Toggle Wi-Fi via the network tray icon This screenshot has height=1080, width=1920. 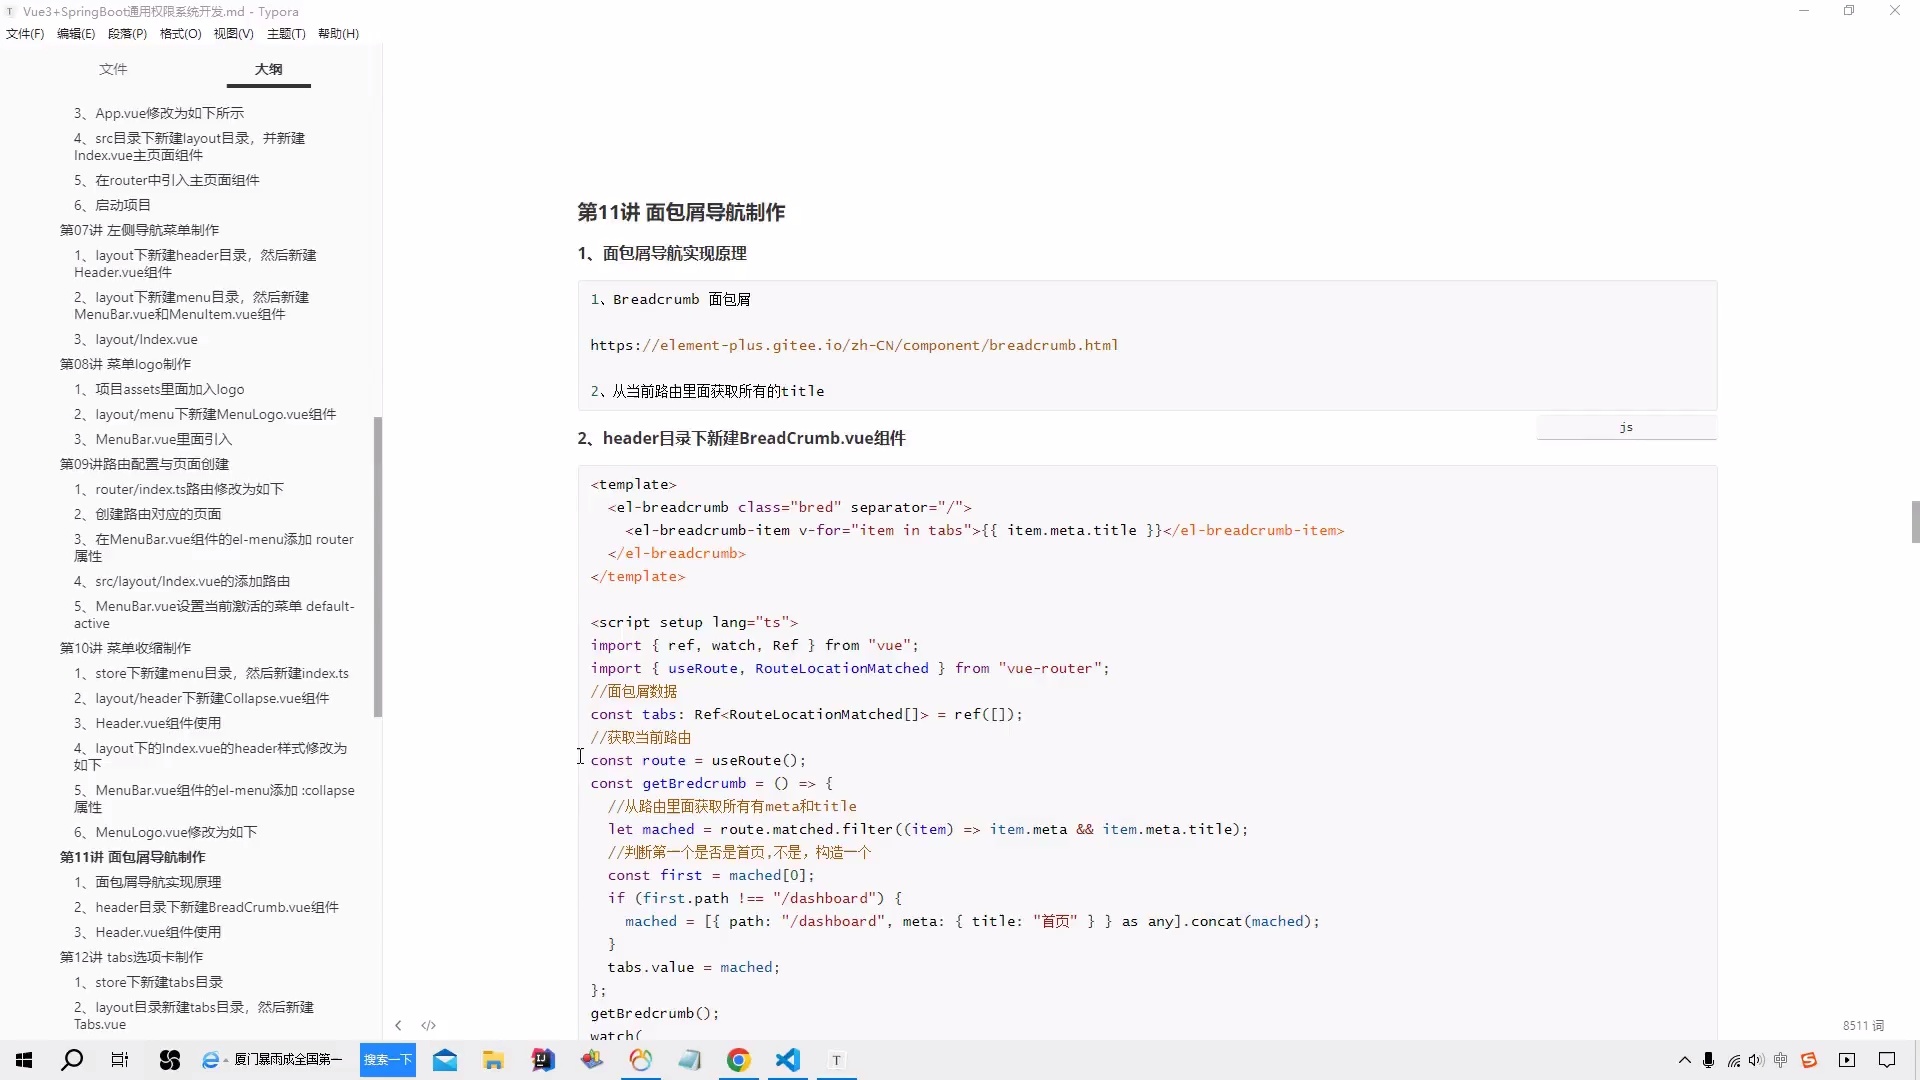(1732, 1061)
